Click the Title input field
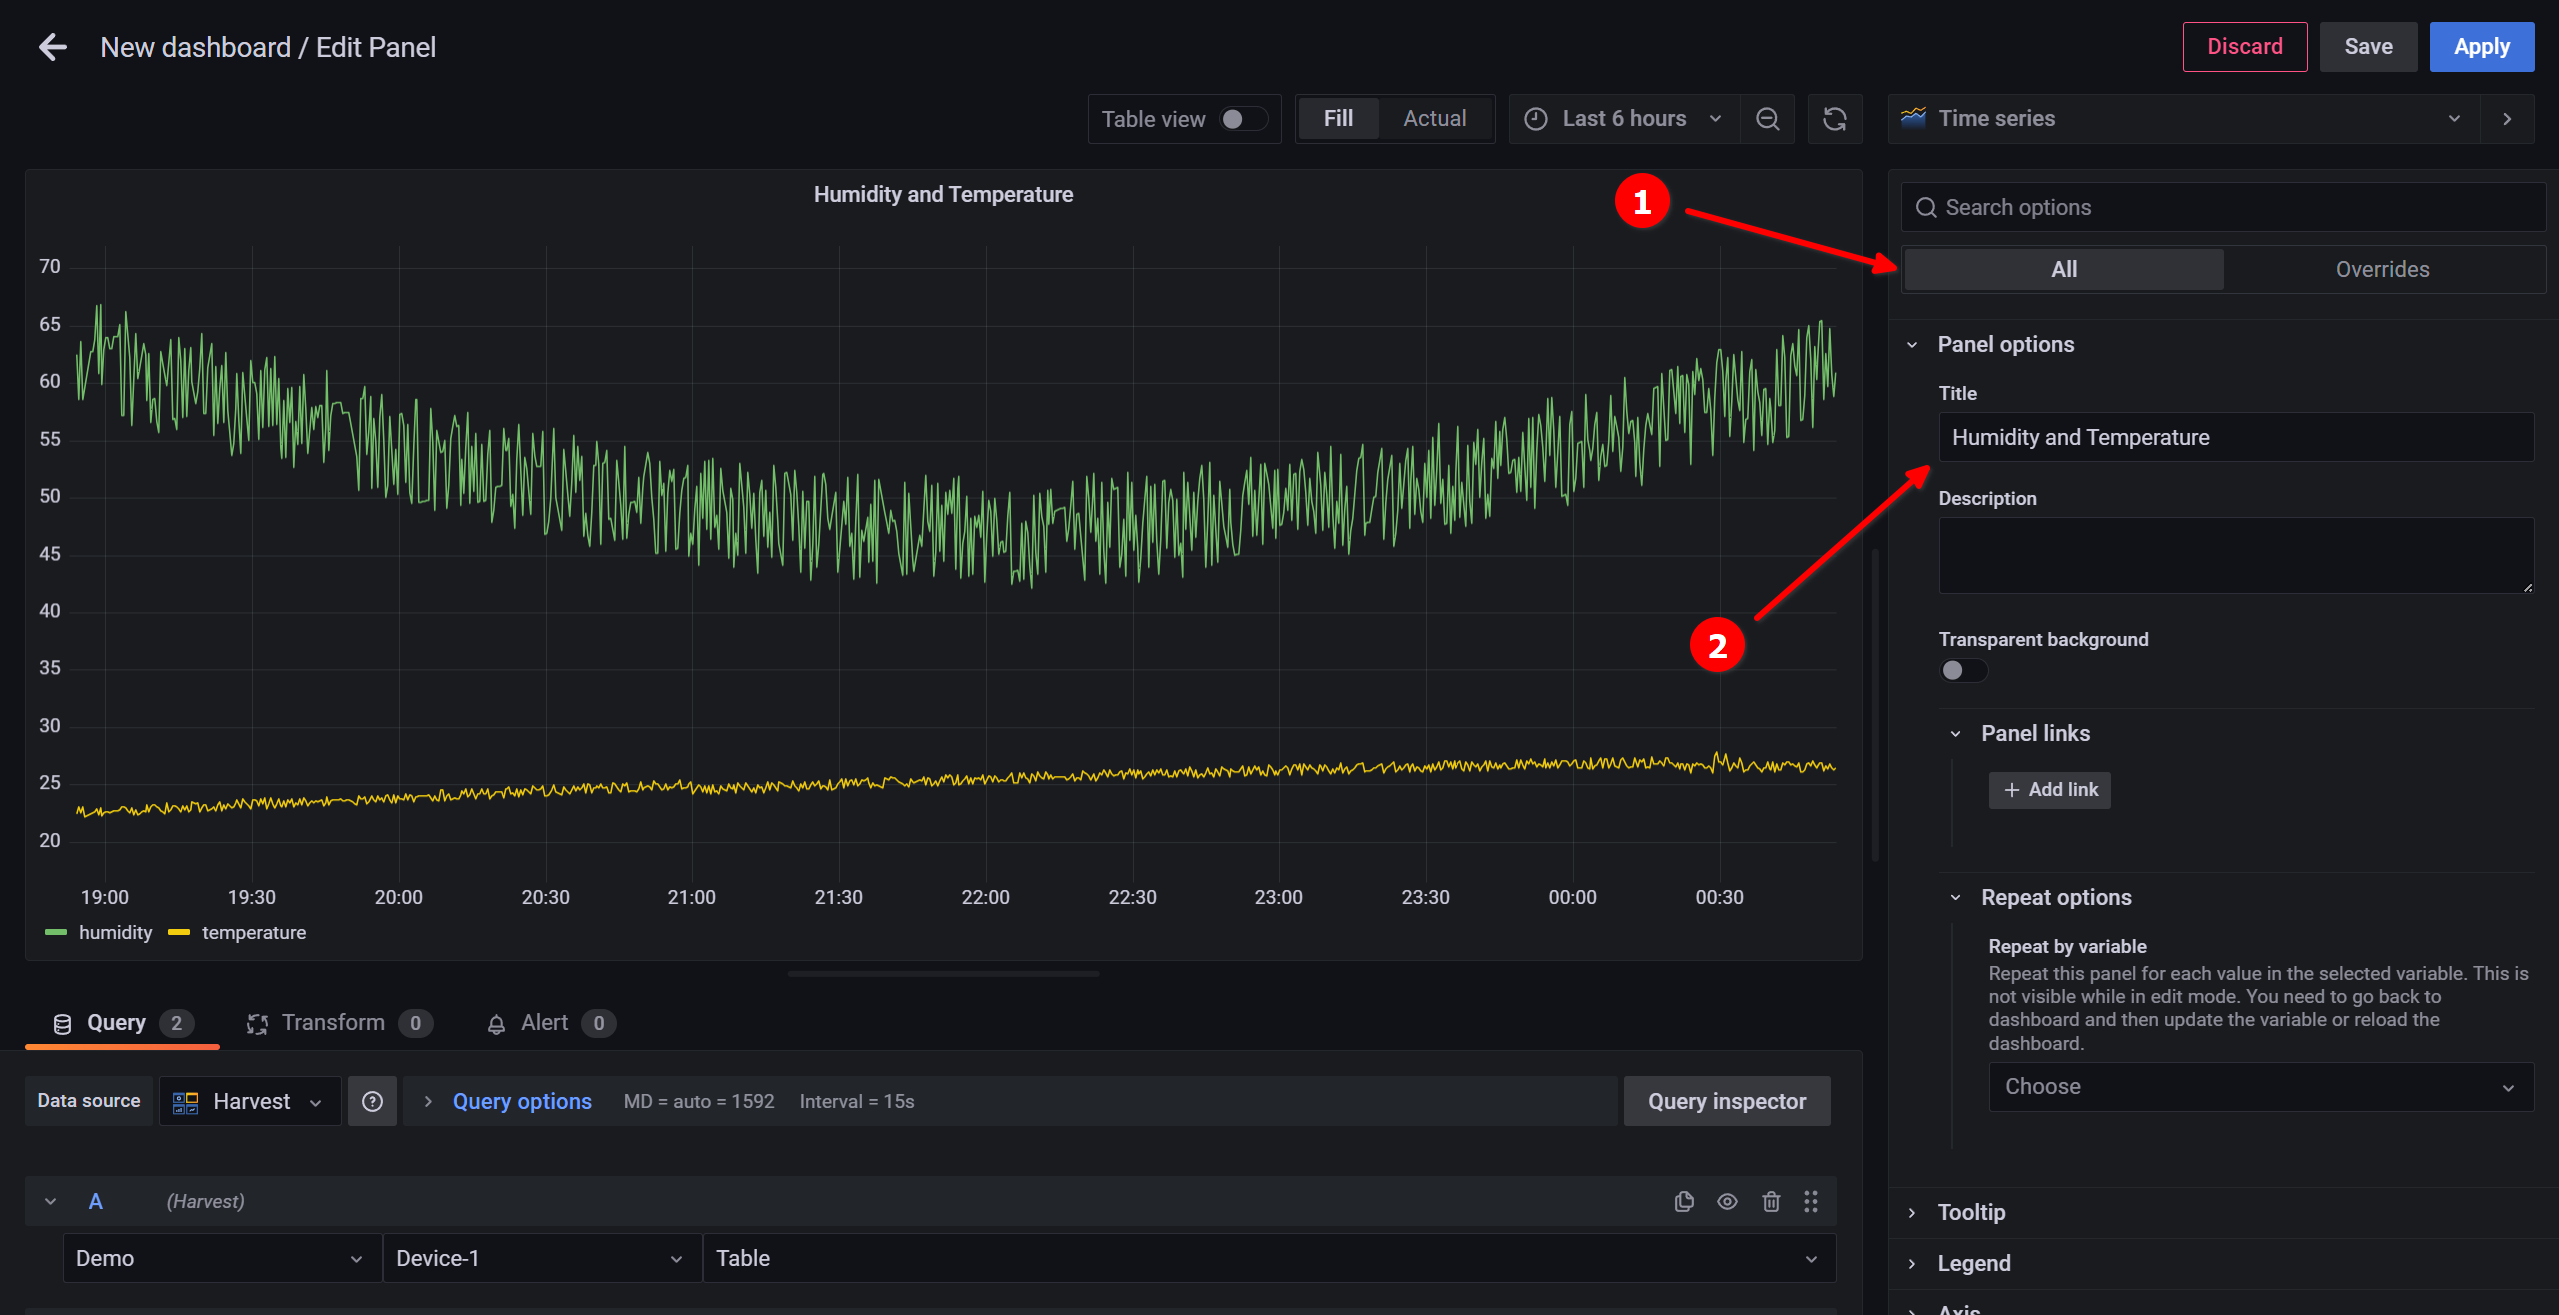 coord(2235,437)
